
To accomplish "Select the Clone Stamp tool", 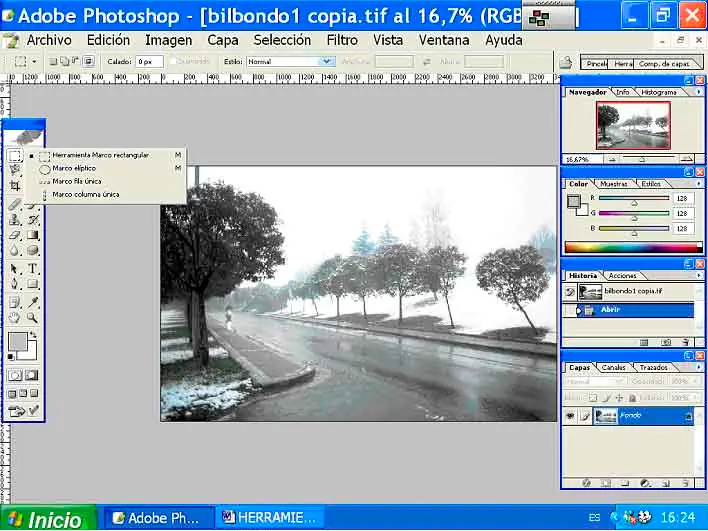I will [15, 220].
